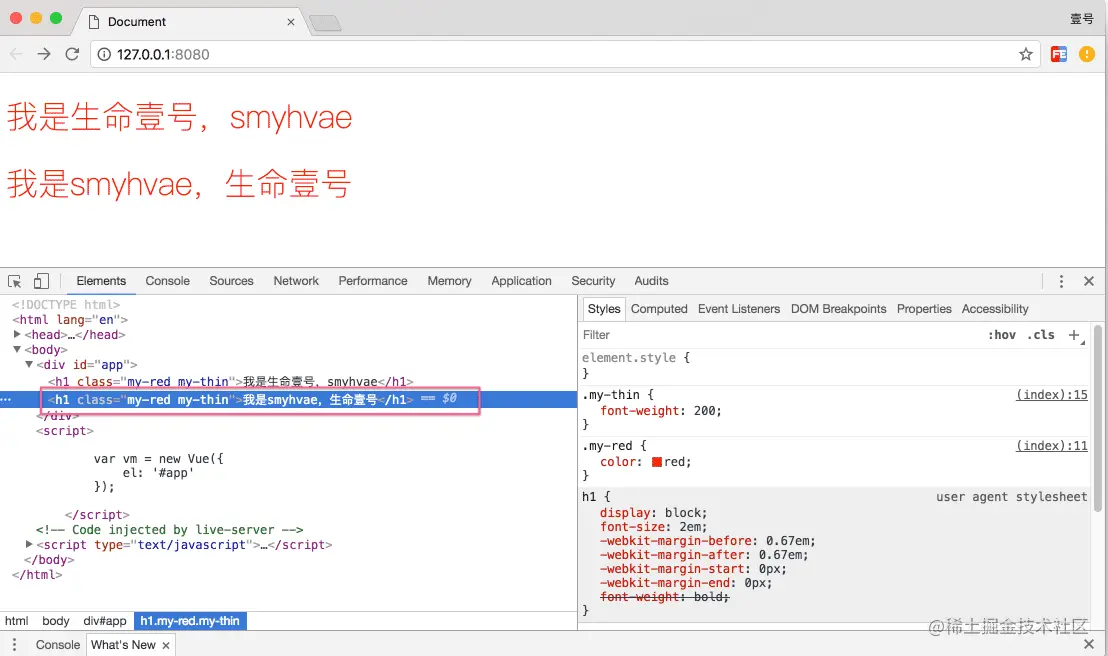This screenshot has height=656, width=1108.
Task: Switch to the Console panel tab
Action: coord(167,281)
